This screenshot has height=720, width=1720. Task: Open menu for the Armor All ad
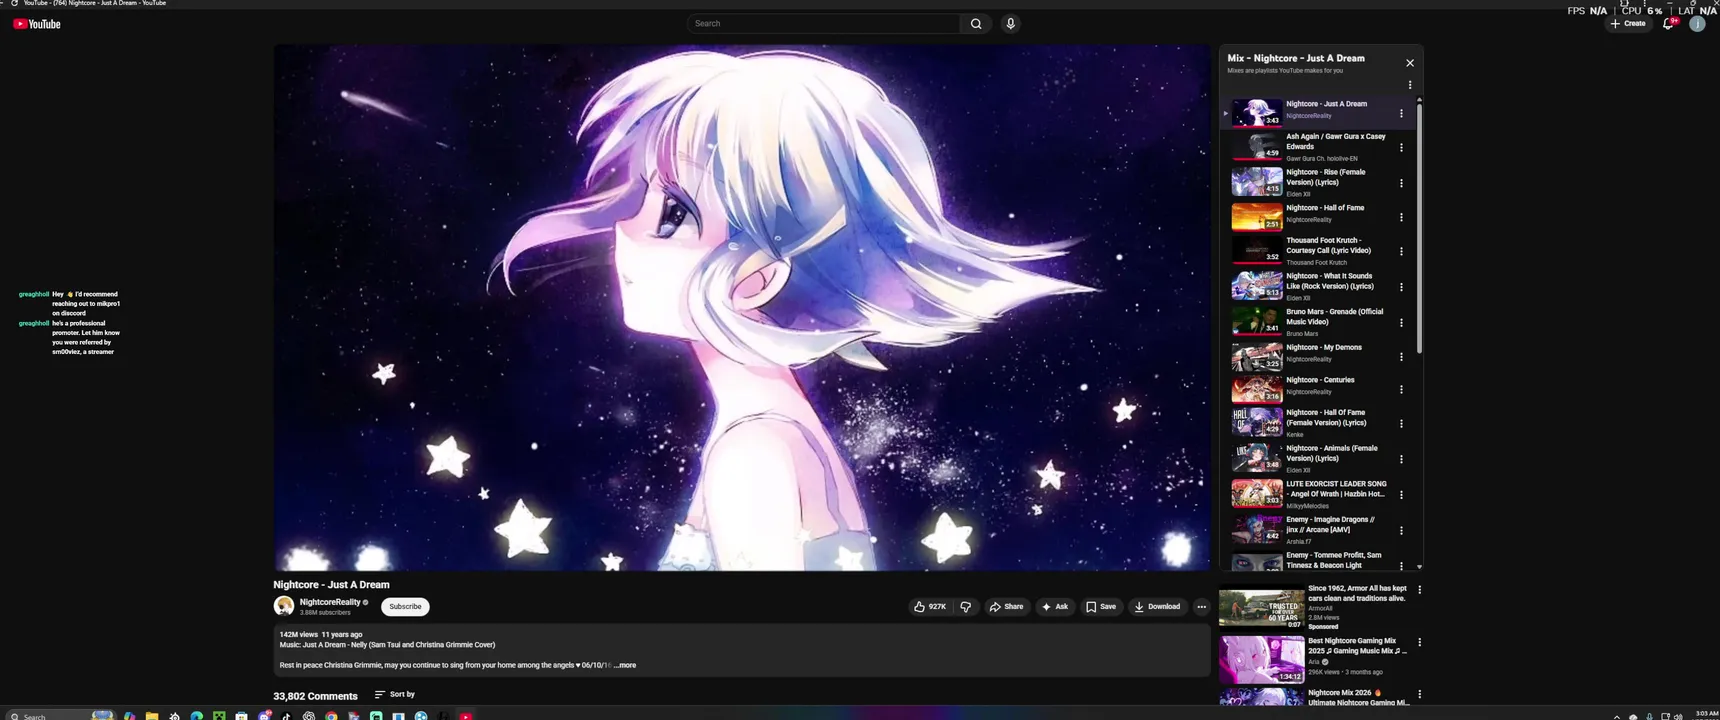pyautogui.click(x=1419, y=590)
